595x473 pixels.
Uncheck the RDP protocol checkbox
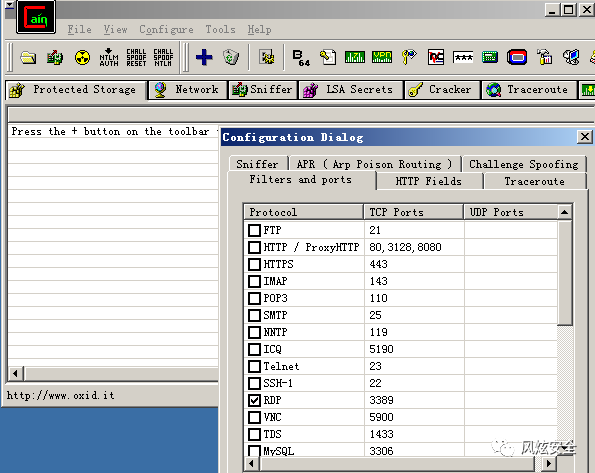[x=254, y=400]
